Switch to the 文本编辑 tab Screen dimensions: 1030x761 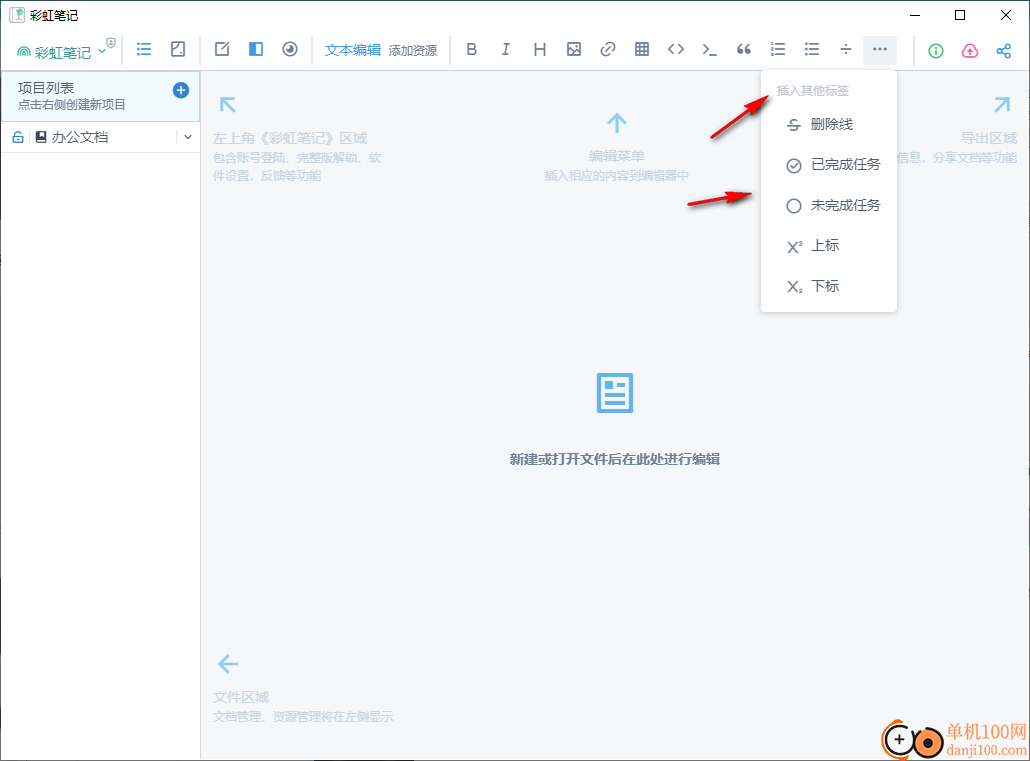[x=353, y=51]
